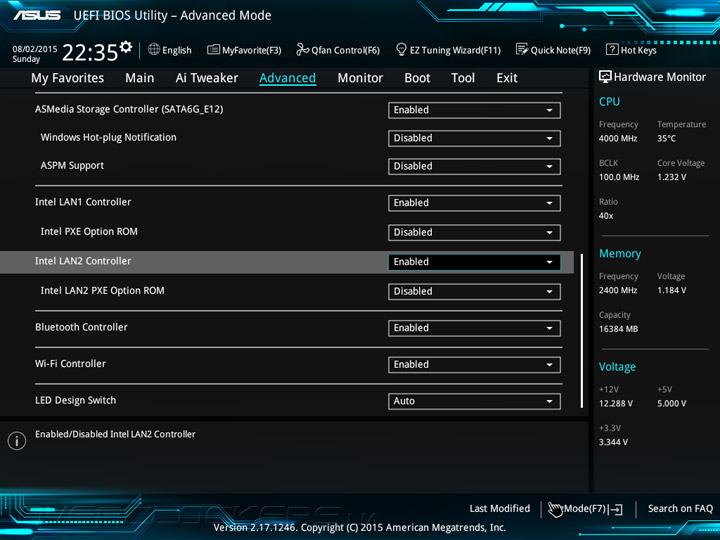Open Intel LAN2 Controller dropdown
The image size is (720, 540).
(x=474, y=262)
